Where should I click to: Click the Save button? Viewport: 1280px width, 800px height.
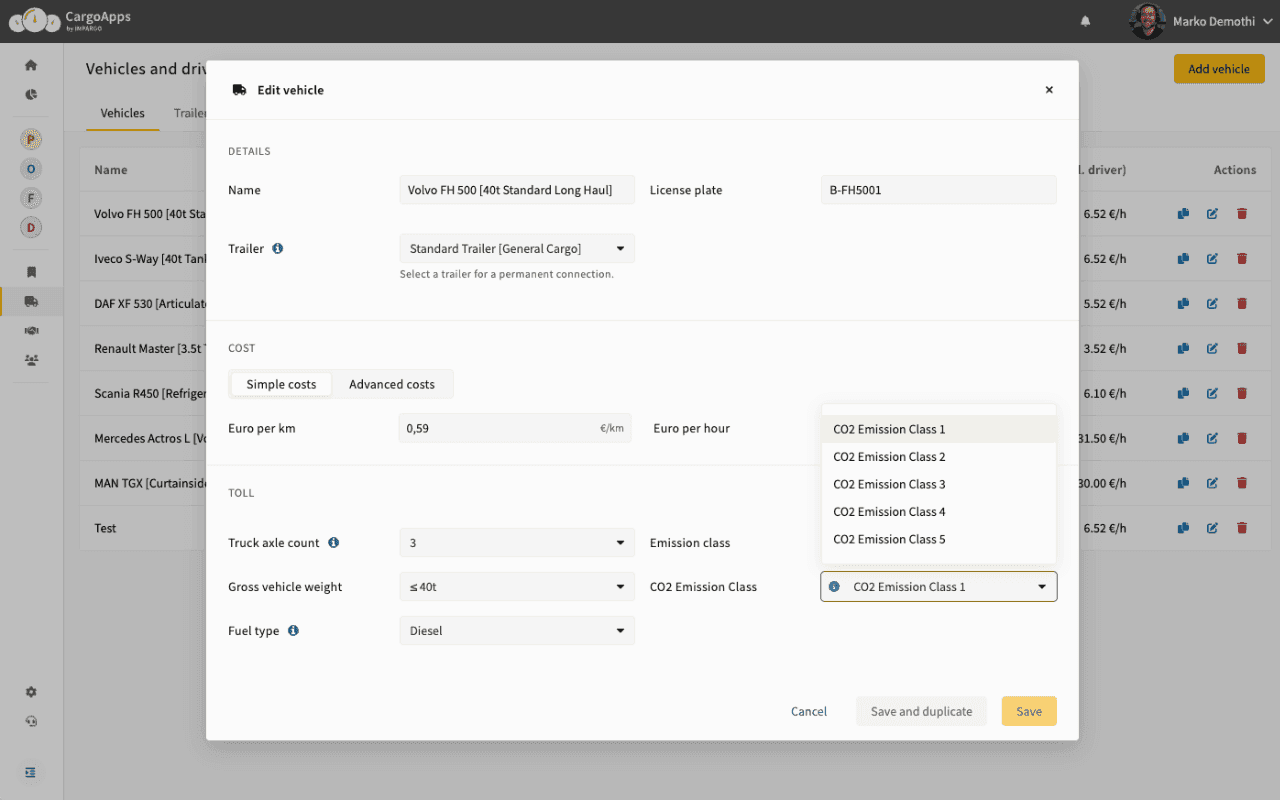click(1028, 711)
